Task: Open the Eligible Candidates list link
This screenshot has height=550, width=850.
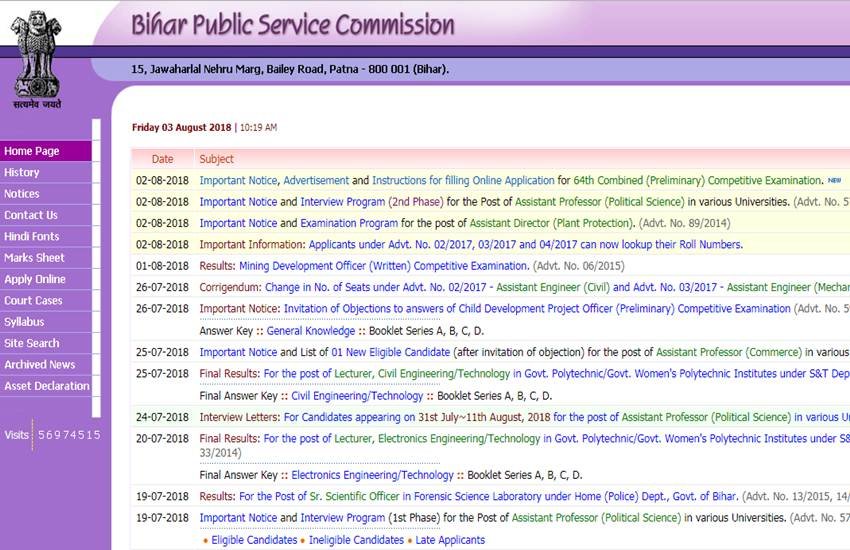Action: click(254, 540)
